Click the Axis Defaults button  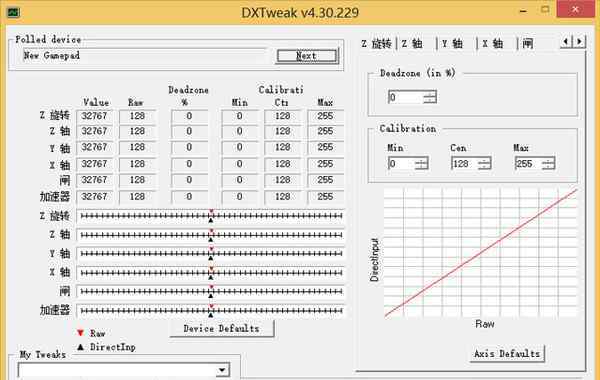[507, 354]
